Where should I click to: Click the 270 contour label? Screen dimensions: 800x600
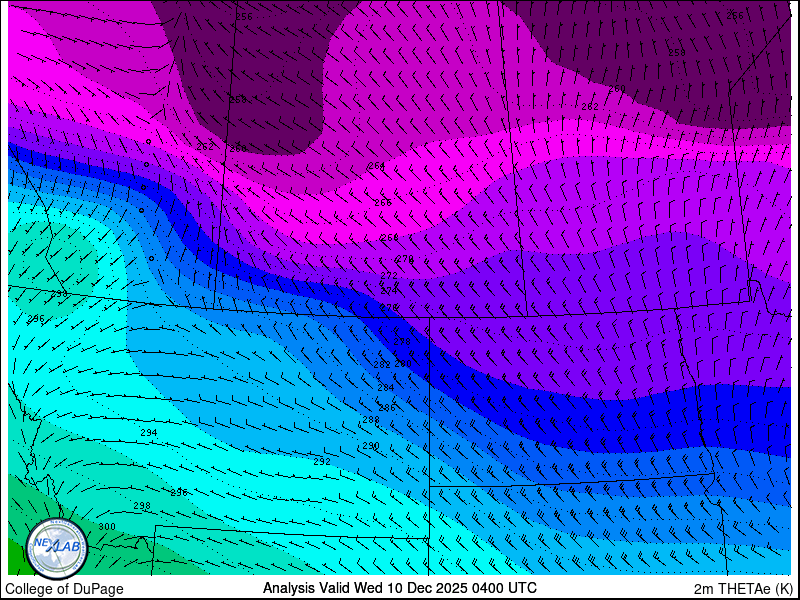[405, 259]
